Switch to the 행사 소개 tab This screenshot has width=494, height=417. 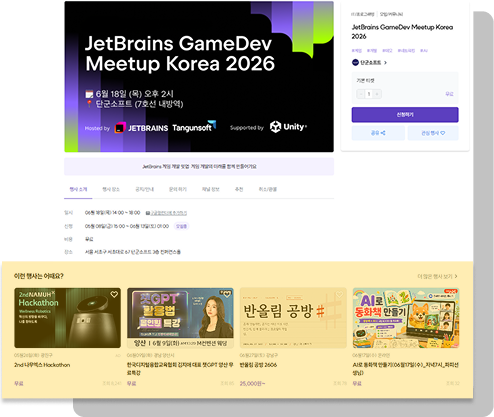(78, 189)
